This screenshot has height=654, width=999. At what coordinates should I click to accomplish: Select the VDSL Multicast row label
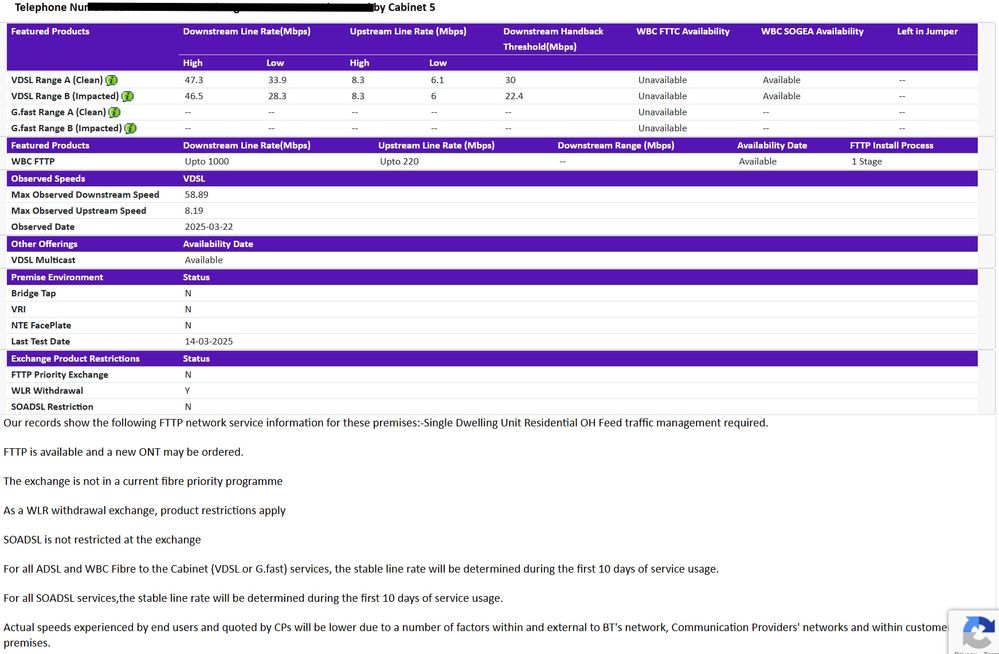tap(43, 260)
